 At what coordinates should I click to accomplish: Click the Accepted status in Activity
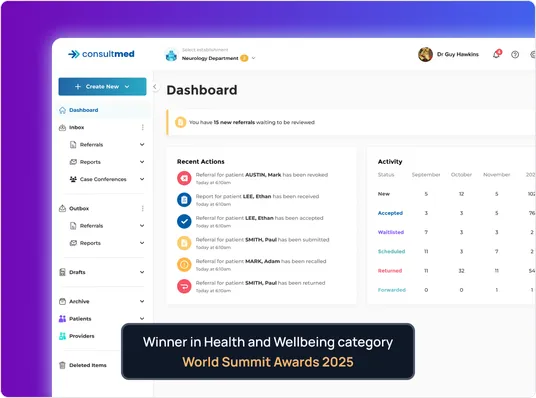click(390, 213)
